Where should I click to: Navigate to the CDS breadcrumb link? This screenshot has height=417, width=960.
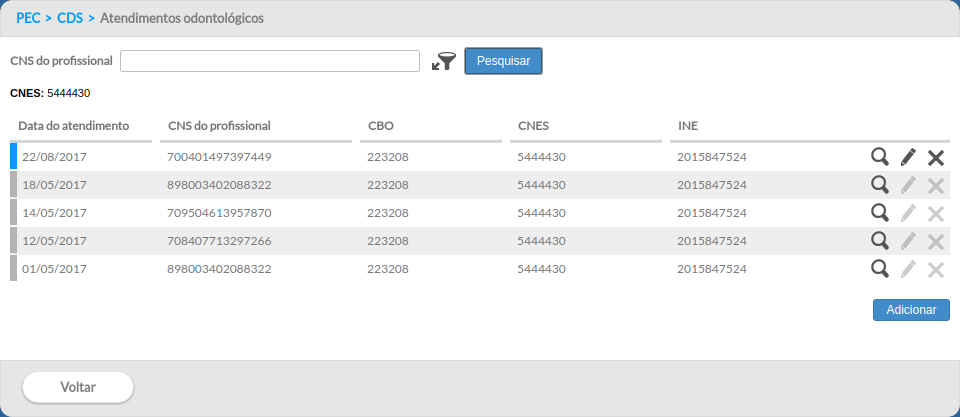point(70,18)
